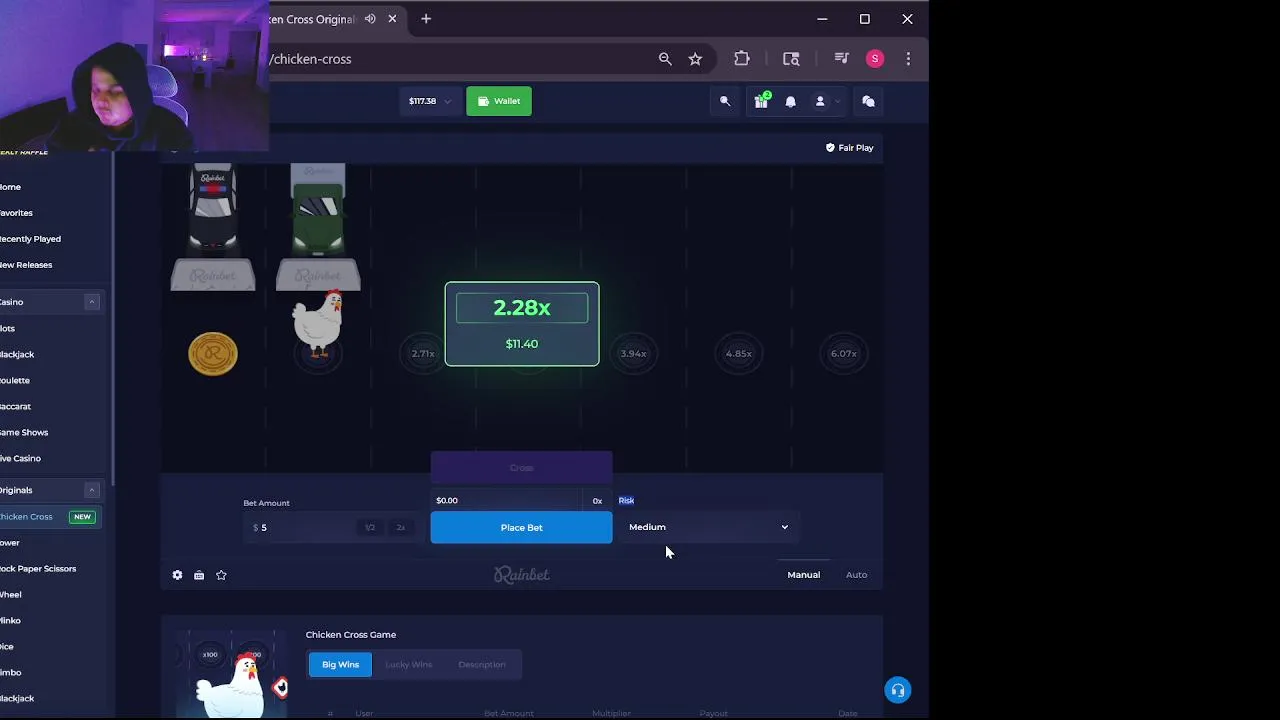Open the chat bubble icon
Screen dimensions: 1280x720
pyautogui.click(x=868, y=101)
